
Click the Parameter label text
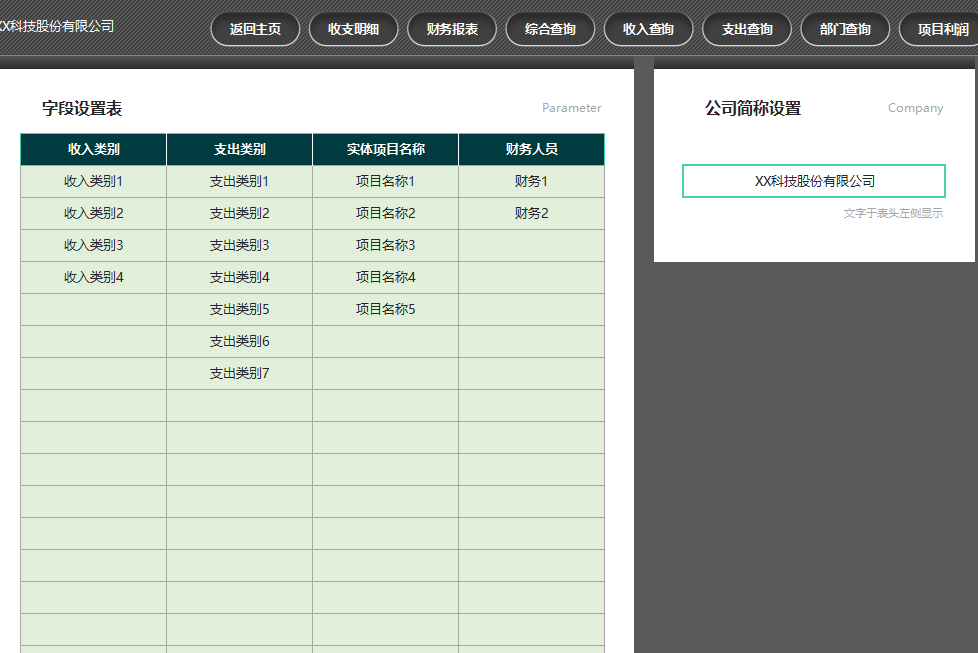point(571,108)
